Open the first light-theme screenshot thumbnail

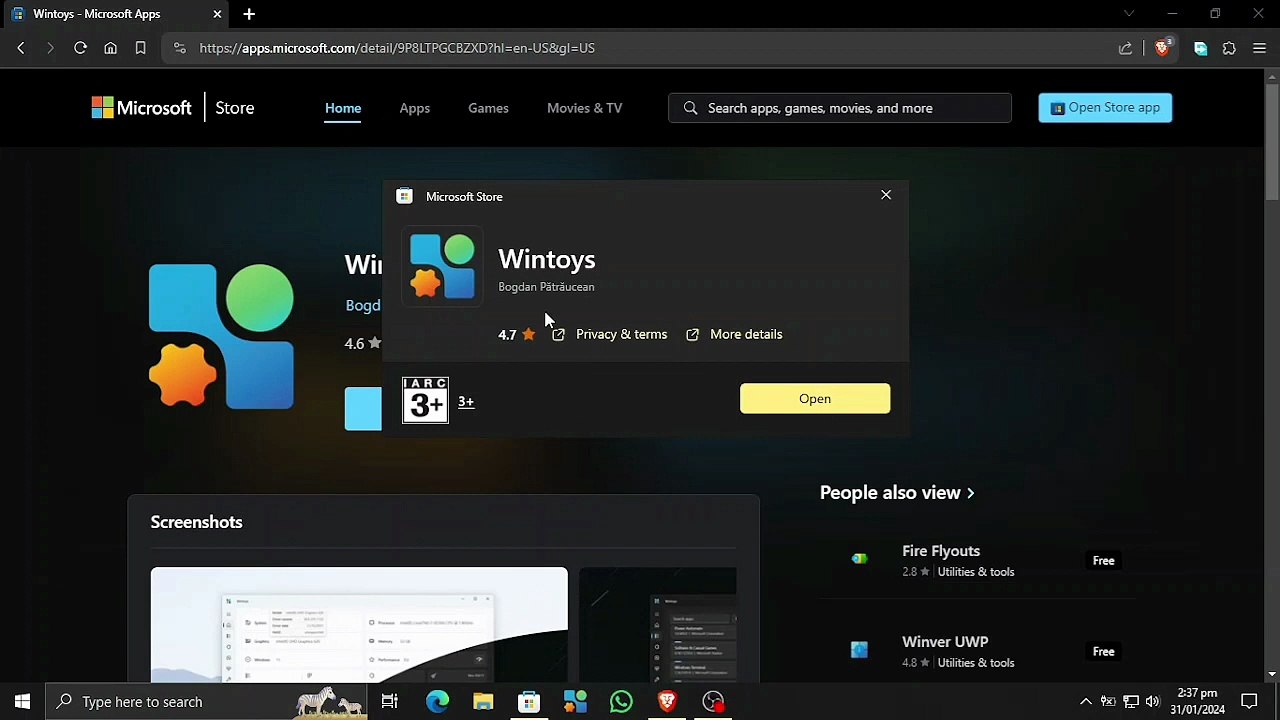coord(359,625)
